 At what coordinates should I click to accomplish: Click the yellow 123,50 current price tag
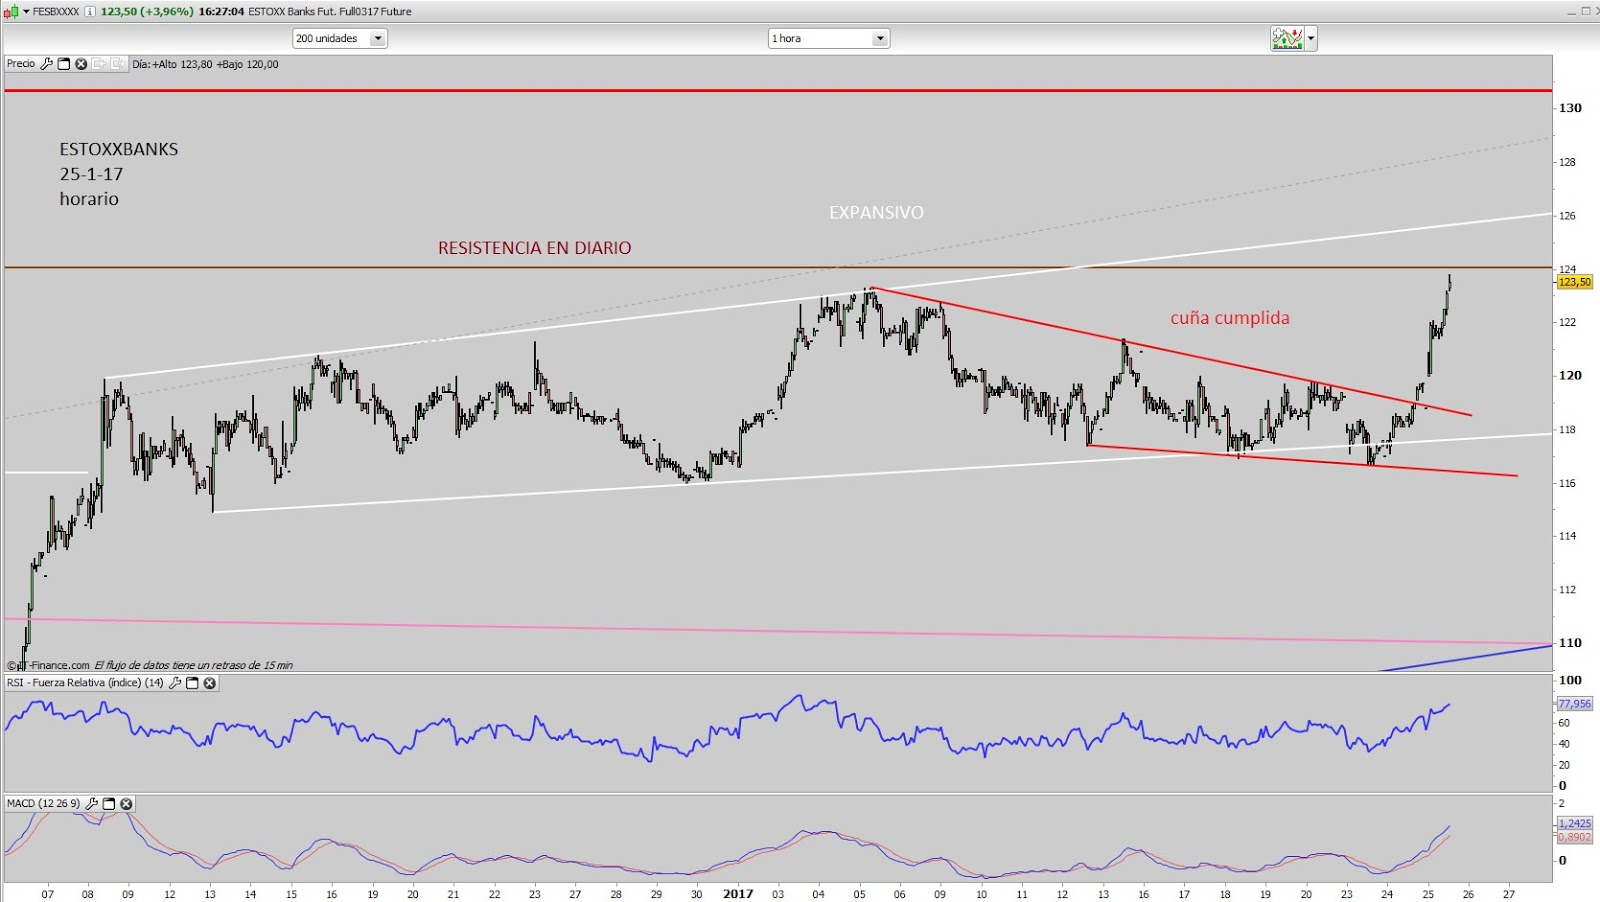coord(1574,282)
